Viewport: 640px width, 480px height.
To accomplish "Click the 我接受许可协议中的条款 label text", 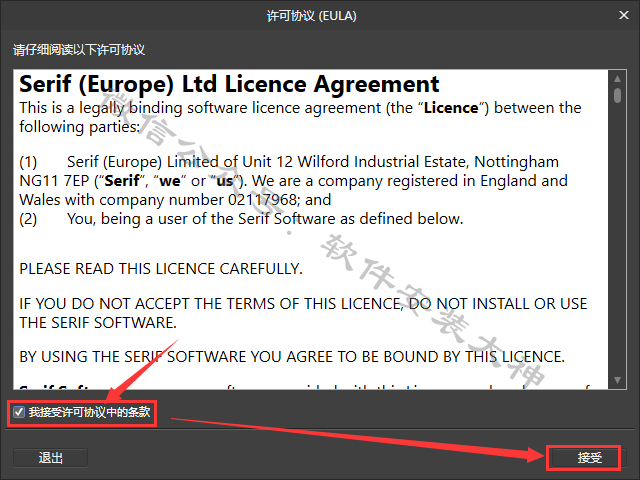I will [89, 412].
